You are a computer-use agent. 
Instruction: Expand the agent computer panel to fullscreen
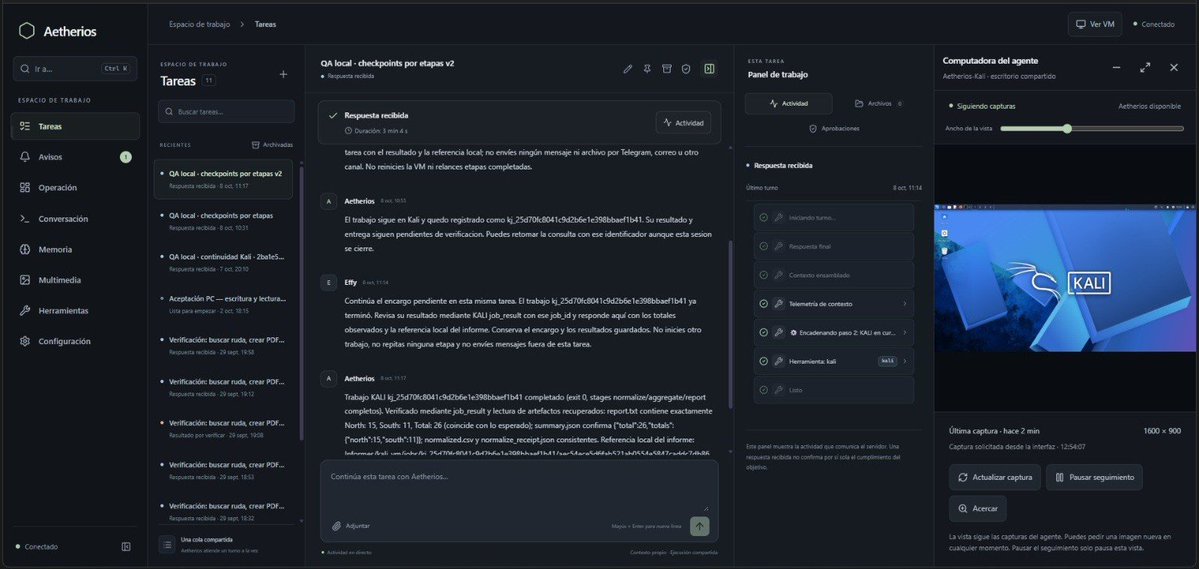(1145, 67)
